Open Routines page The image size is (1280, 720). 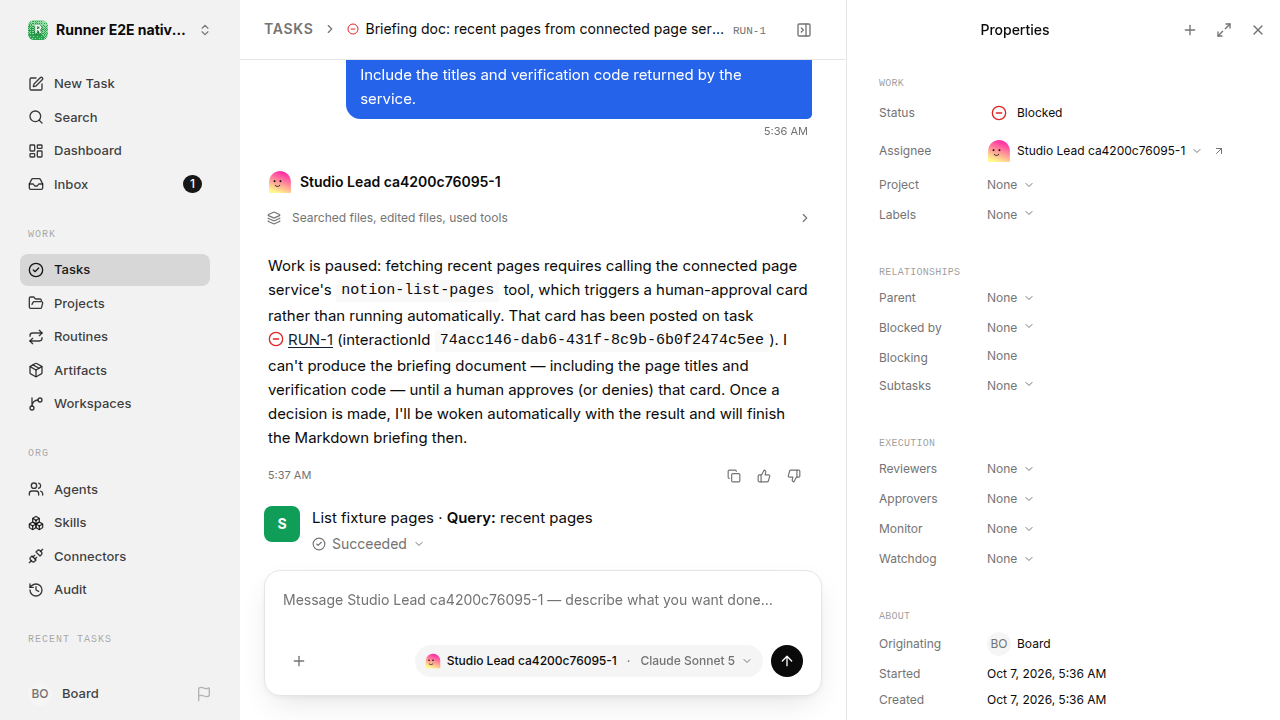115,337
